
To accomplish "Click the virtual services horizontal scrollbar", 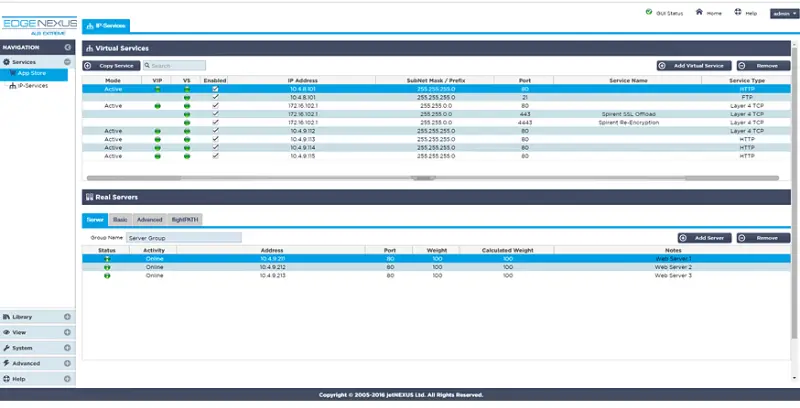I will [433, 178].
